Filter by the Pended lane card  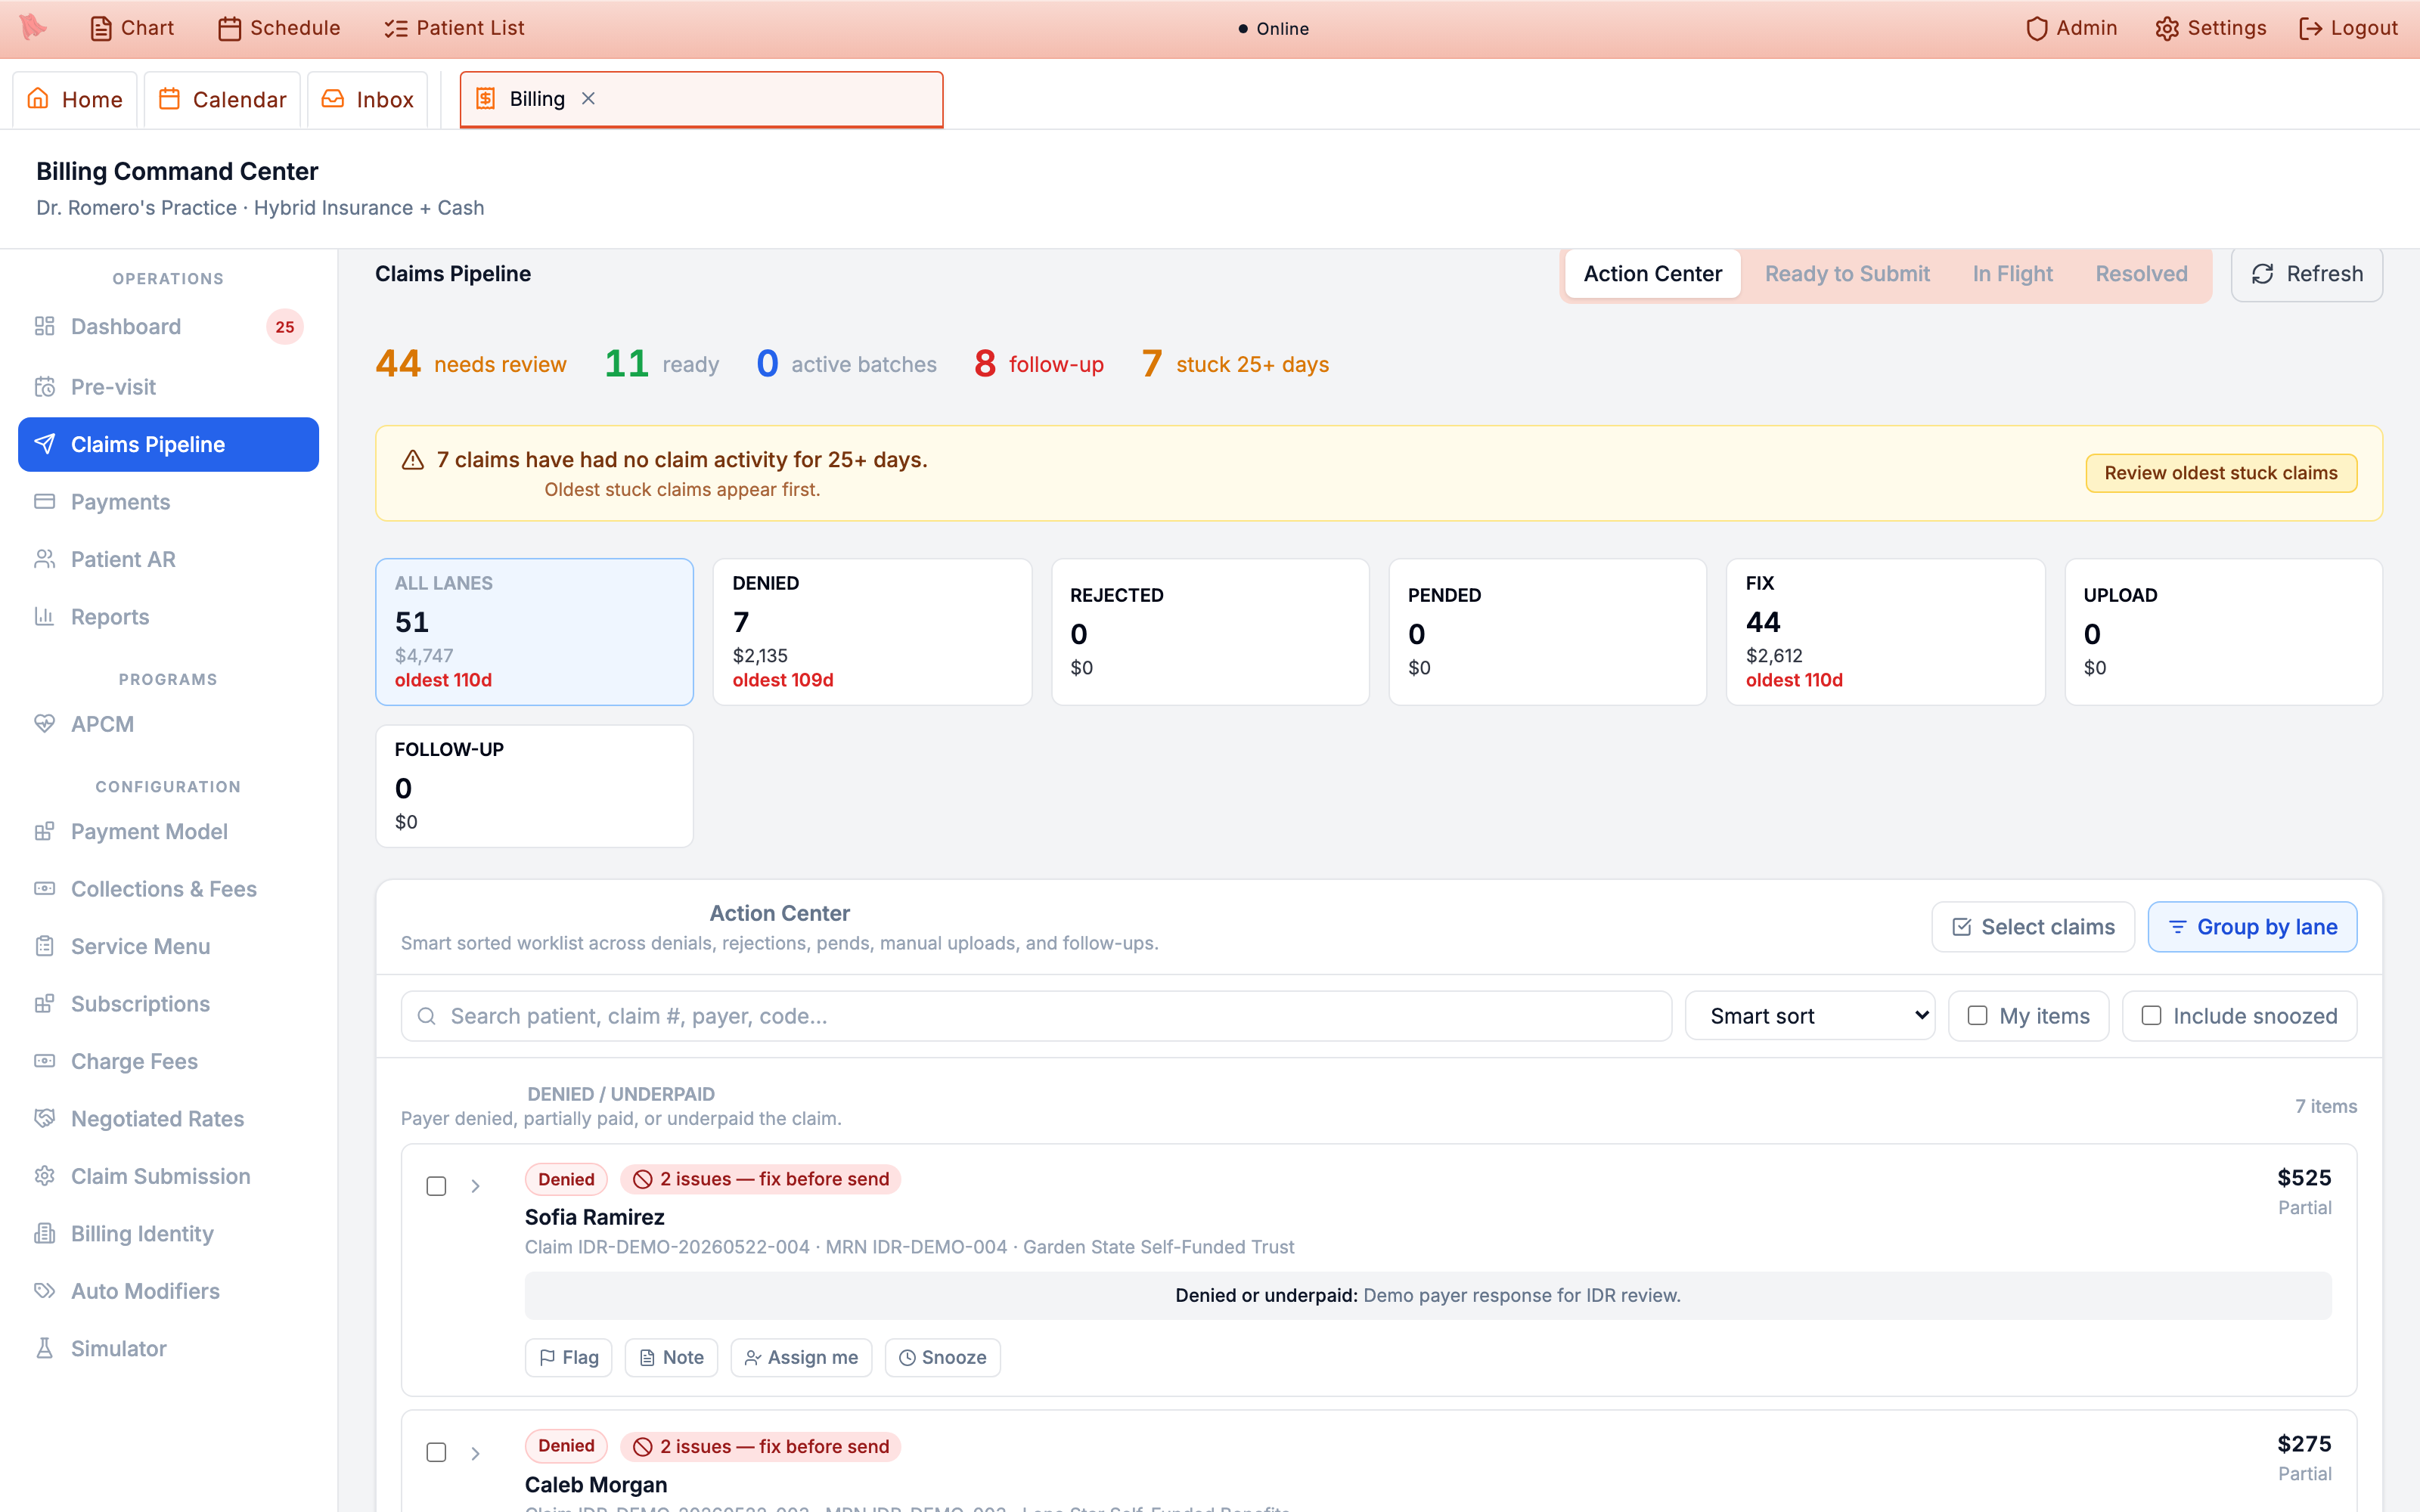coord(1547,632)
